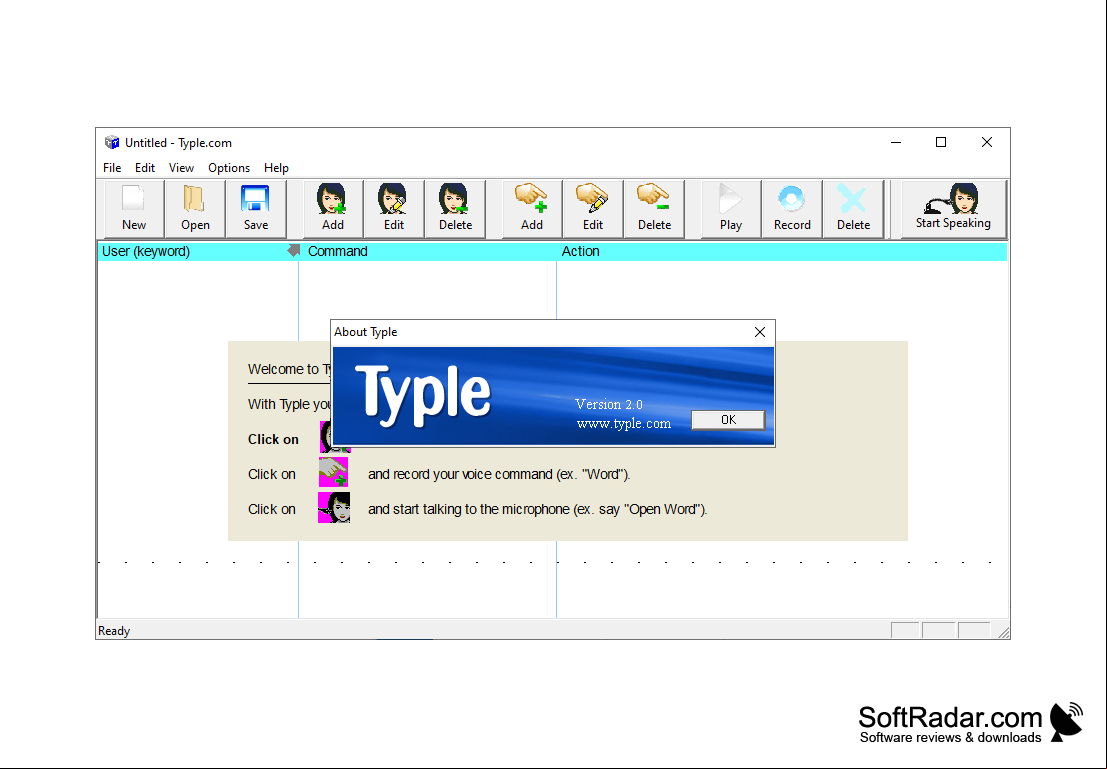Click the window resize grip in status bar
This screenshot has height=769, width=1107.
coord(1003,632)
